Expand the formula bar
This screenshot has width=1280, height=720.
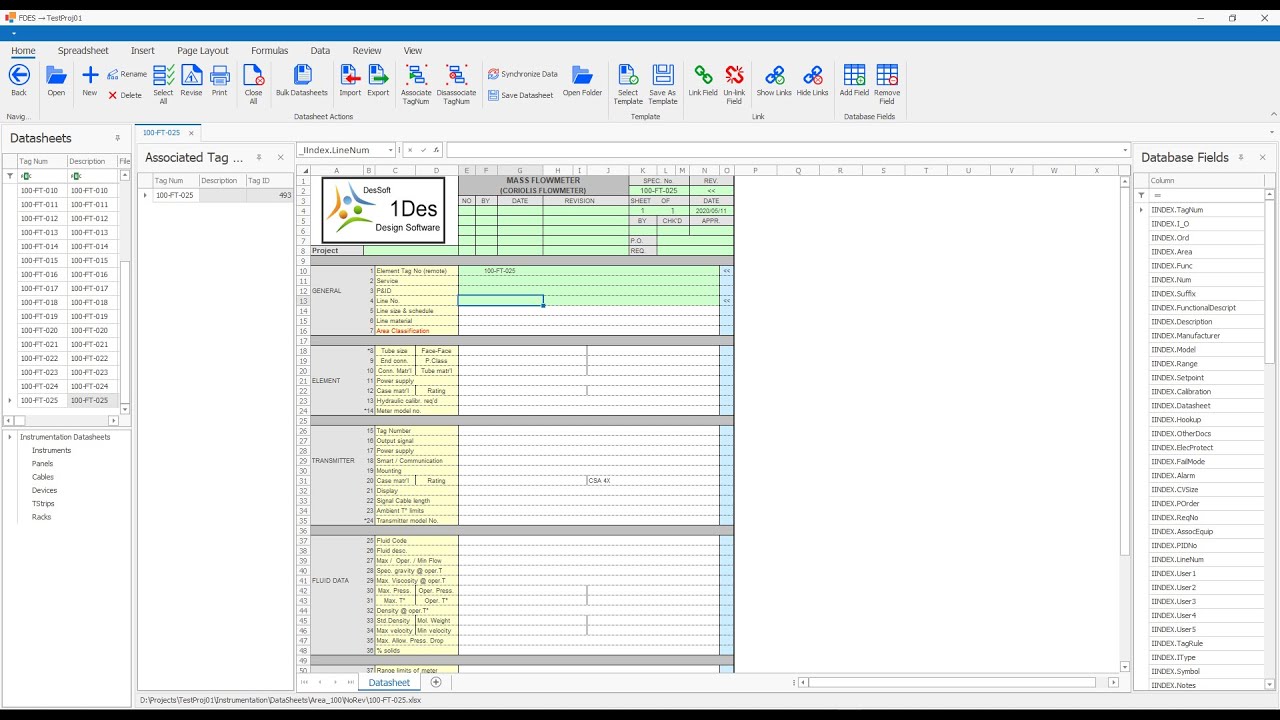[1125, 150]
